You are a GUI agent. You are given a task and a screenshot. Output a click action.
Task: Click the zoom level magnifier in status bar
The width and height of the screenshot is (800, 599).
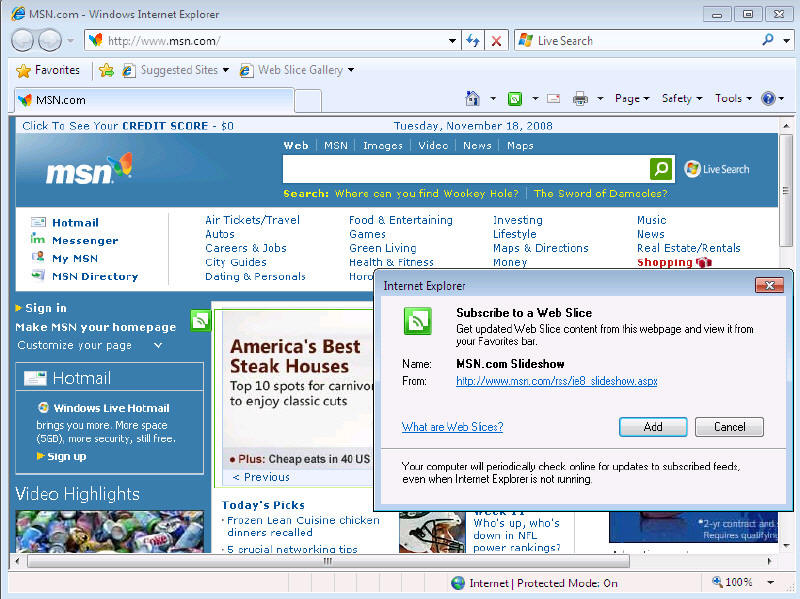pos(717,582)
